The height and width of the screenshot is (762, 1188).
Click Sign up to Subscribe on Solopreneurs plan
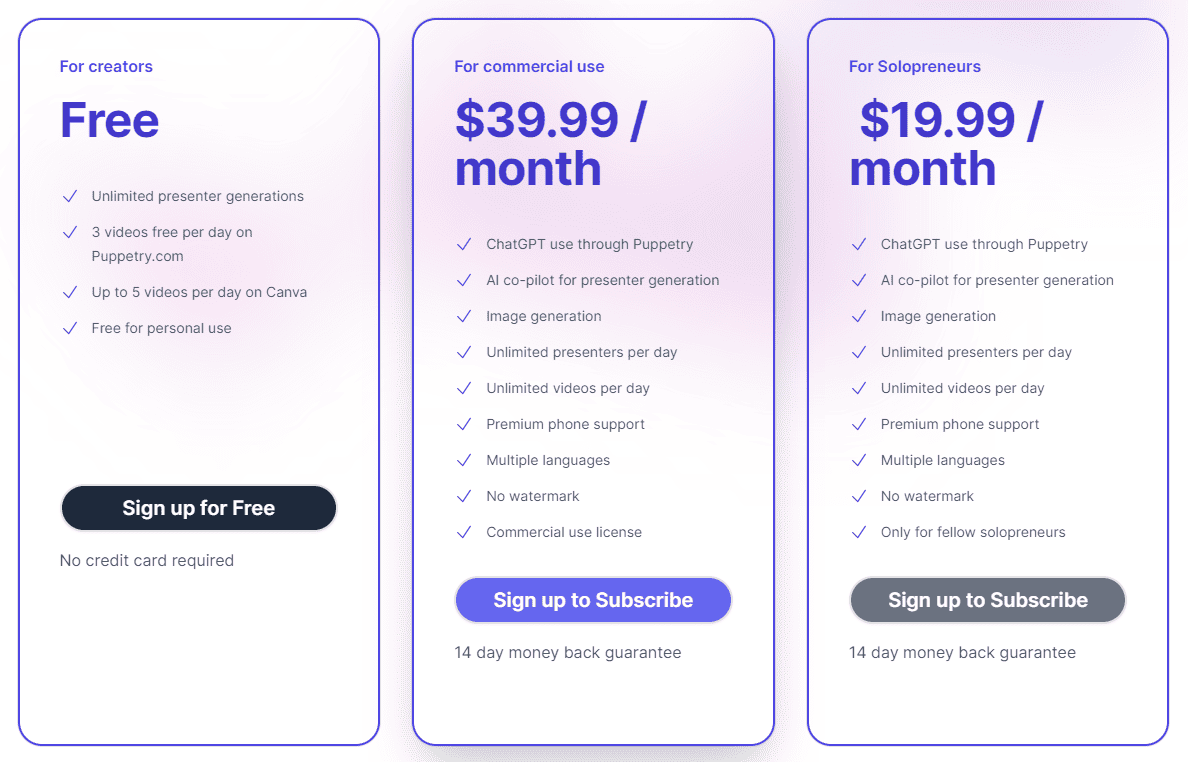tap(987, 600)
